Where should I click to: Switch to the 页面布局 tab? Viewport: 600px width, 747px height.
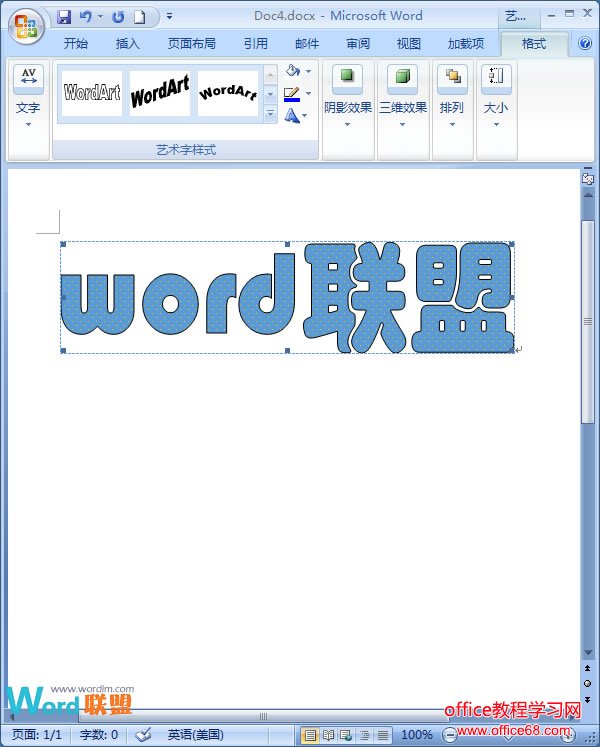click(192, 44)
